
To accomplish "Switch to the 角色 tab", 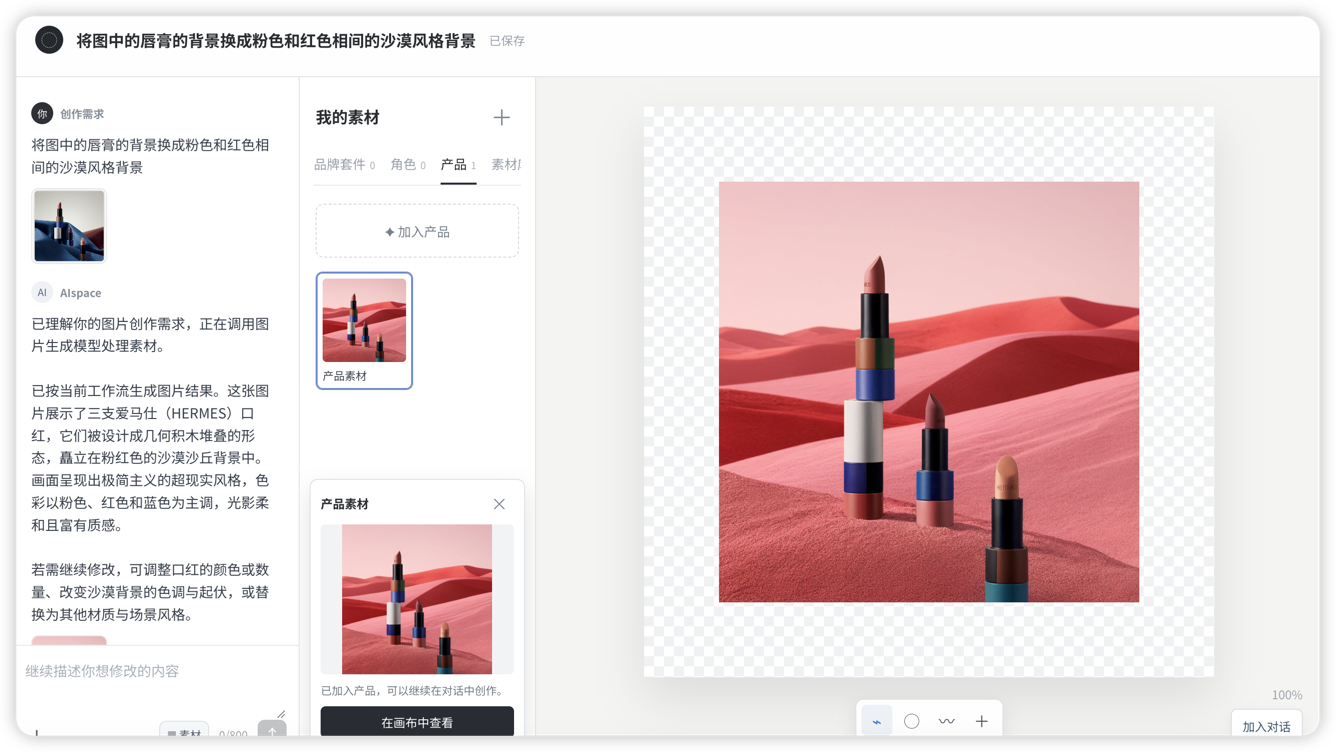I will click(x=408, y=165).
